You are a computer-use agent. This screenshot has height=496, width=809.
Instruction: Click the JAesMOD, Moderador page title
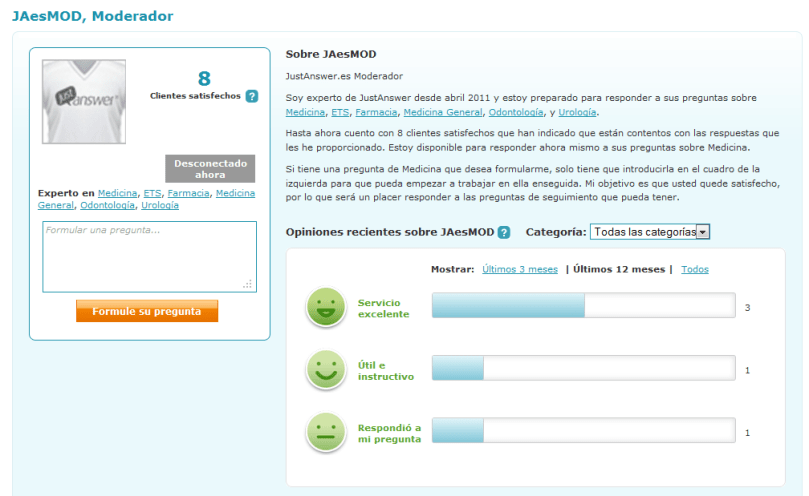click(x=93, y=16)
